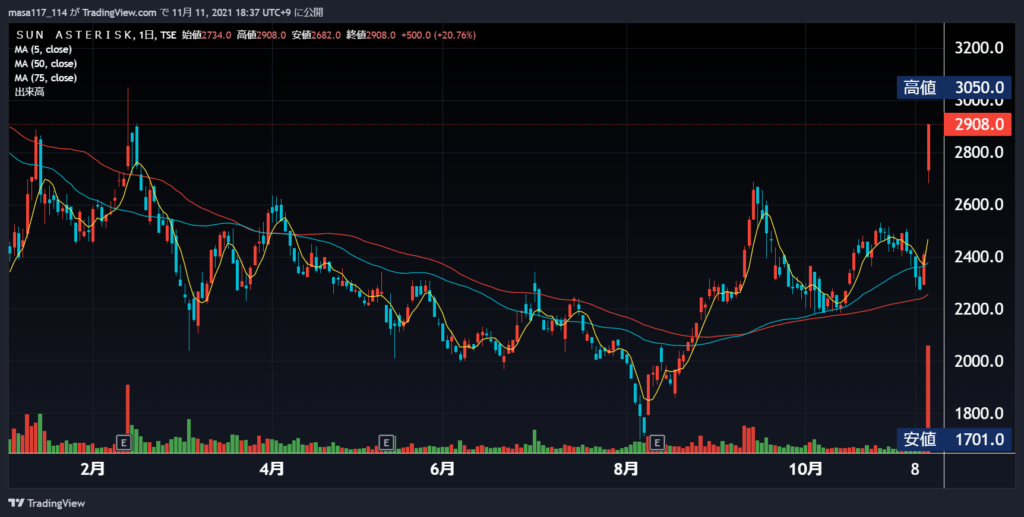The image size is (1024, 517).
Task: Click the 高値2908.0 value in the header
Action: pos(261,35)
